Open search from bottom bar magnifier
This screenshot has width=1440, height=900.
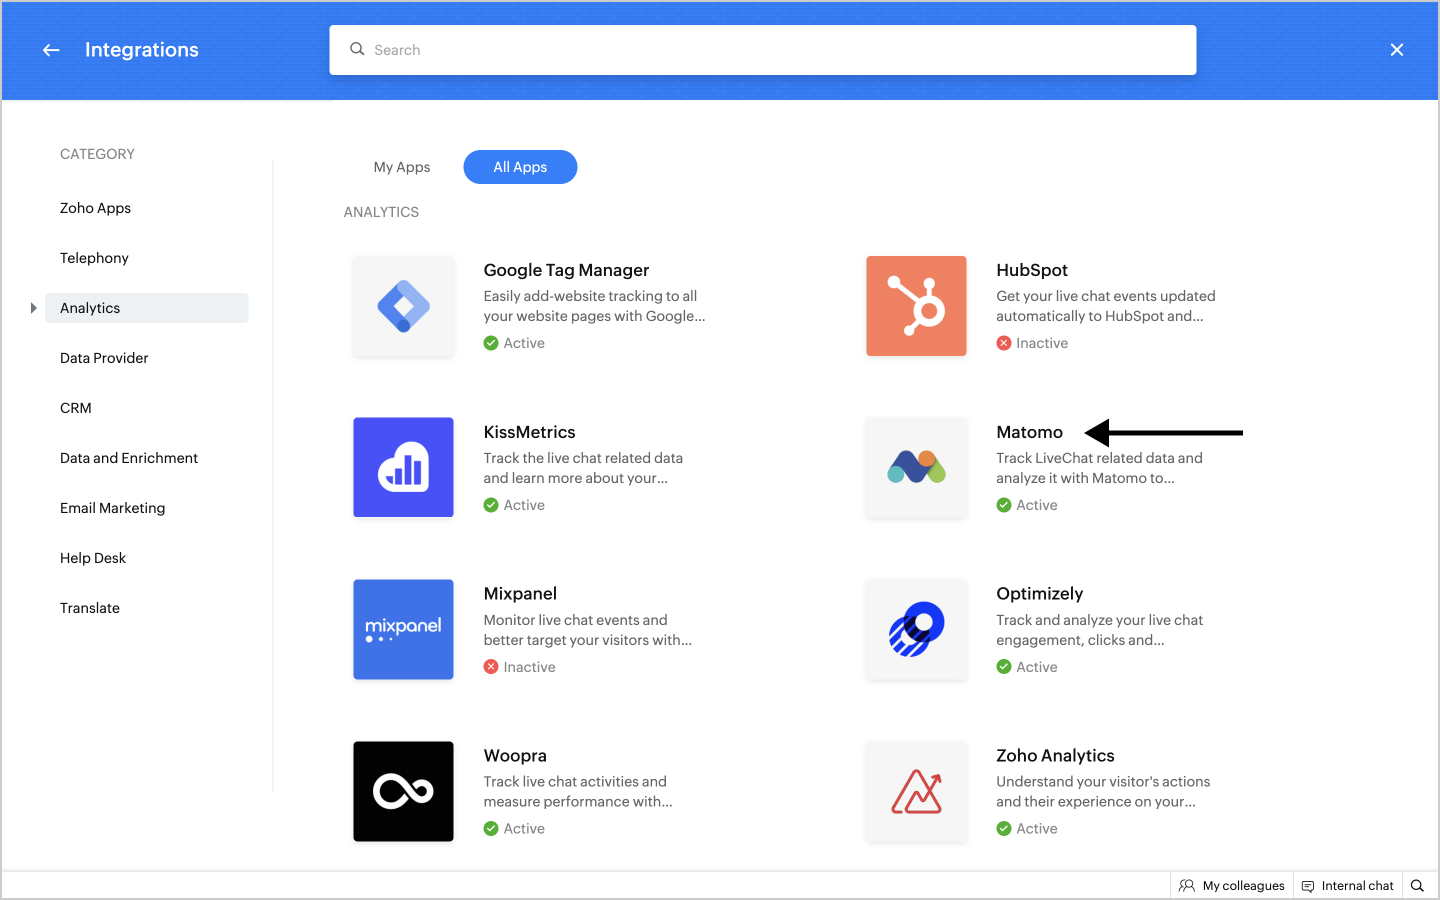[x=1417, y=886]
